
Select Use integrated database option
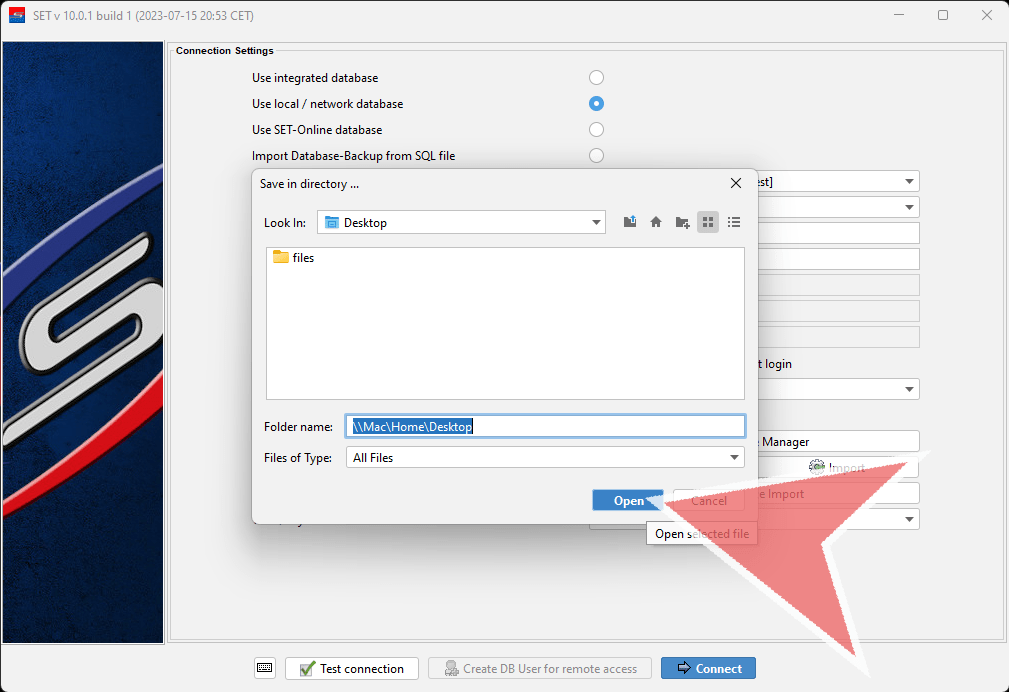[596, 78]
